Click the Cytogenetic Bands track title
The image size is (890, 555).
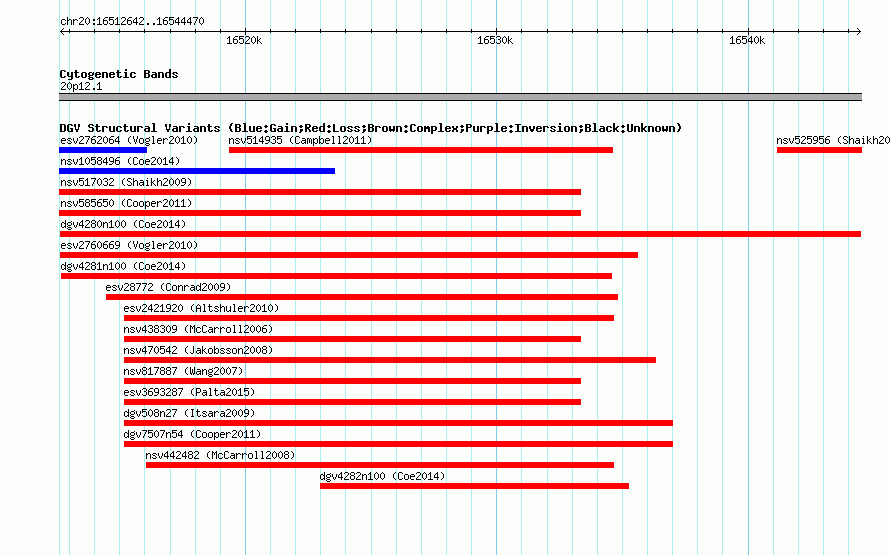click(x=119, y=74)
